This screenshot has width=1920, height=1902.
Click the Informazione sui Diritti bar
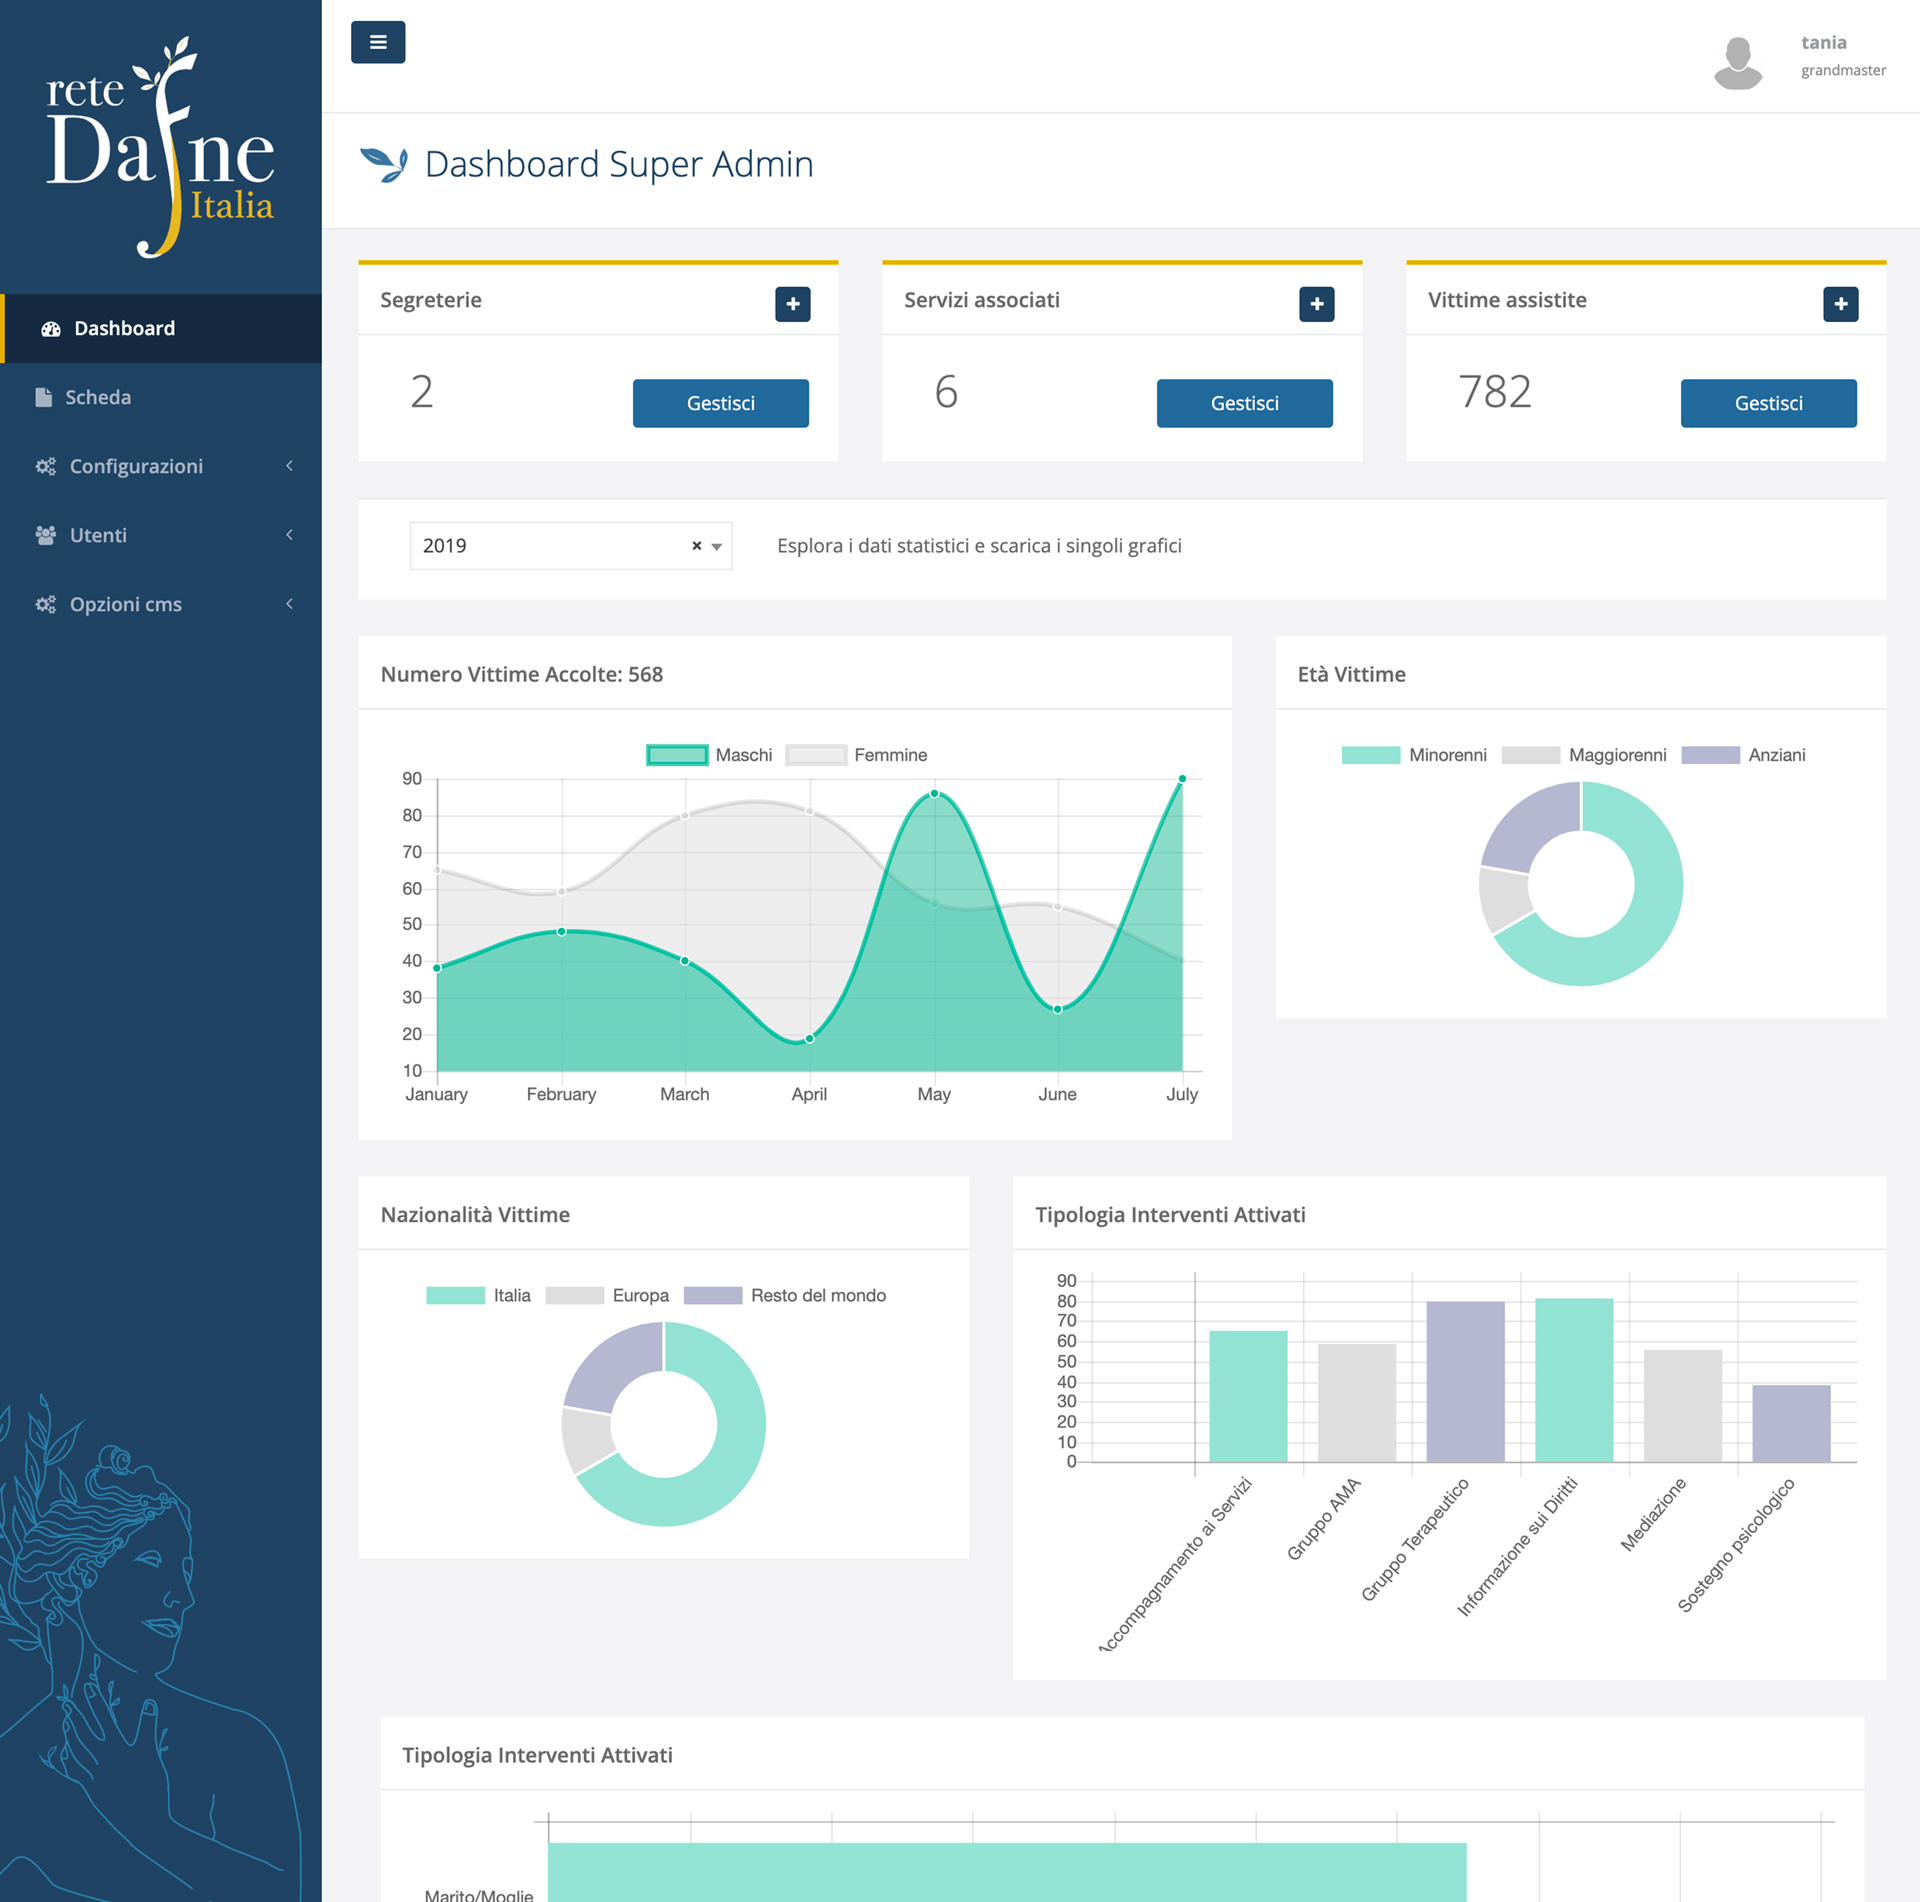1574,1381
